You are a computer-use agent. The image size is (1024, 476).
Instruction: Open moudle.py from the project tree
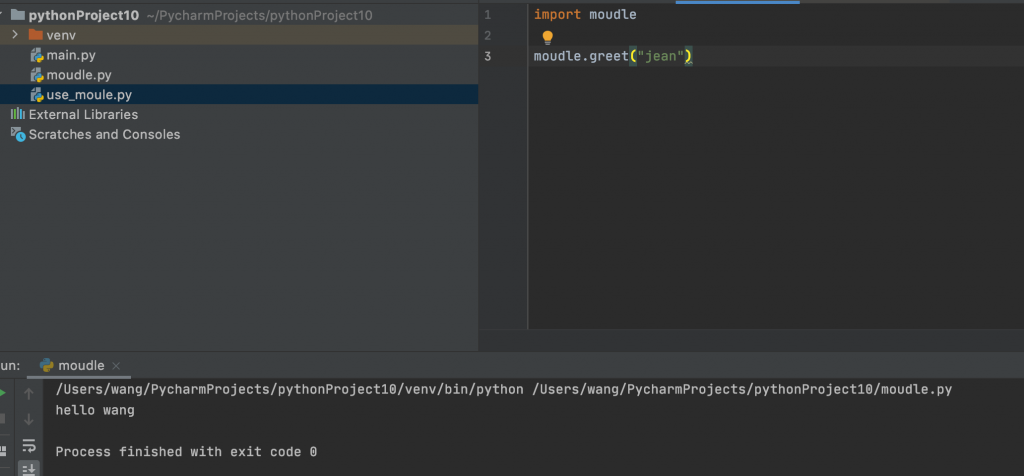(79, 75)
